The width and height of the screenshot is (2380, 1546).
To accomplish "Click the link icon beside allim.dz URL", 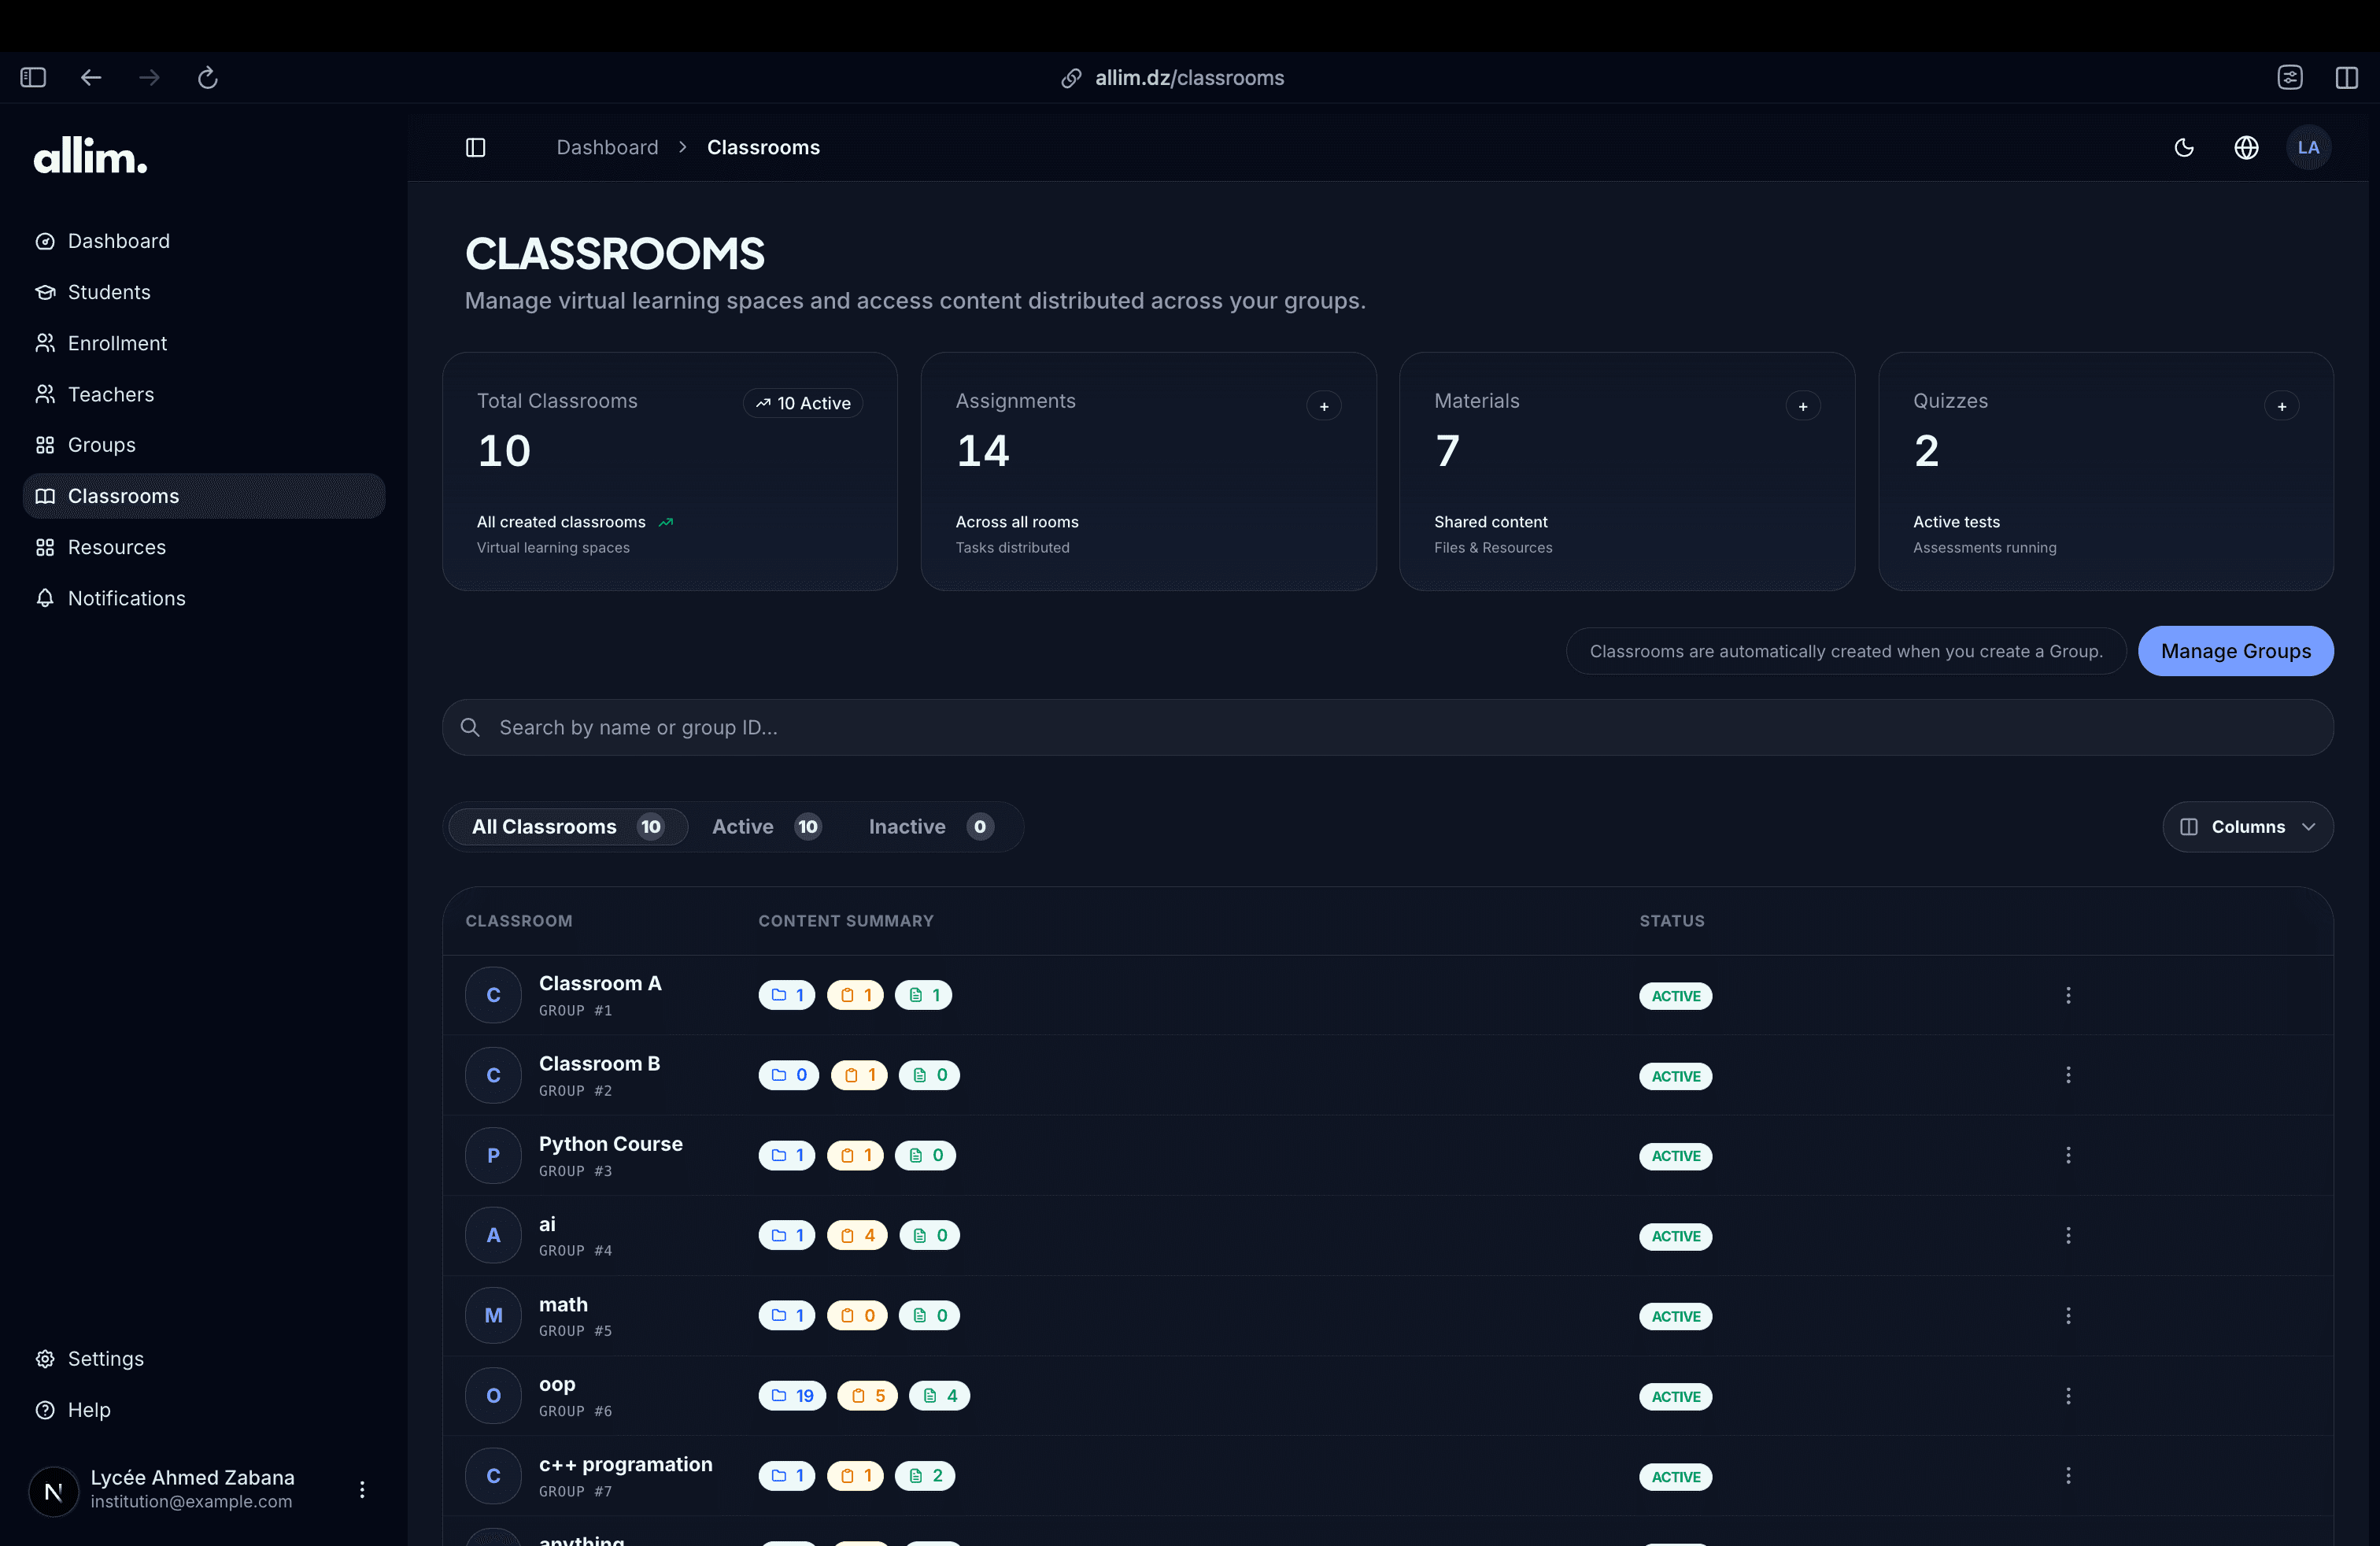I will (1071, 78).
